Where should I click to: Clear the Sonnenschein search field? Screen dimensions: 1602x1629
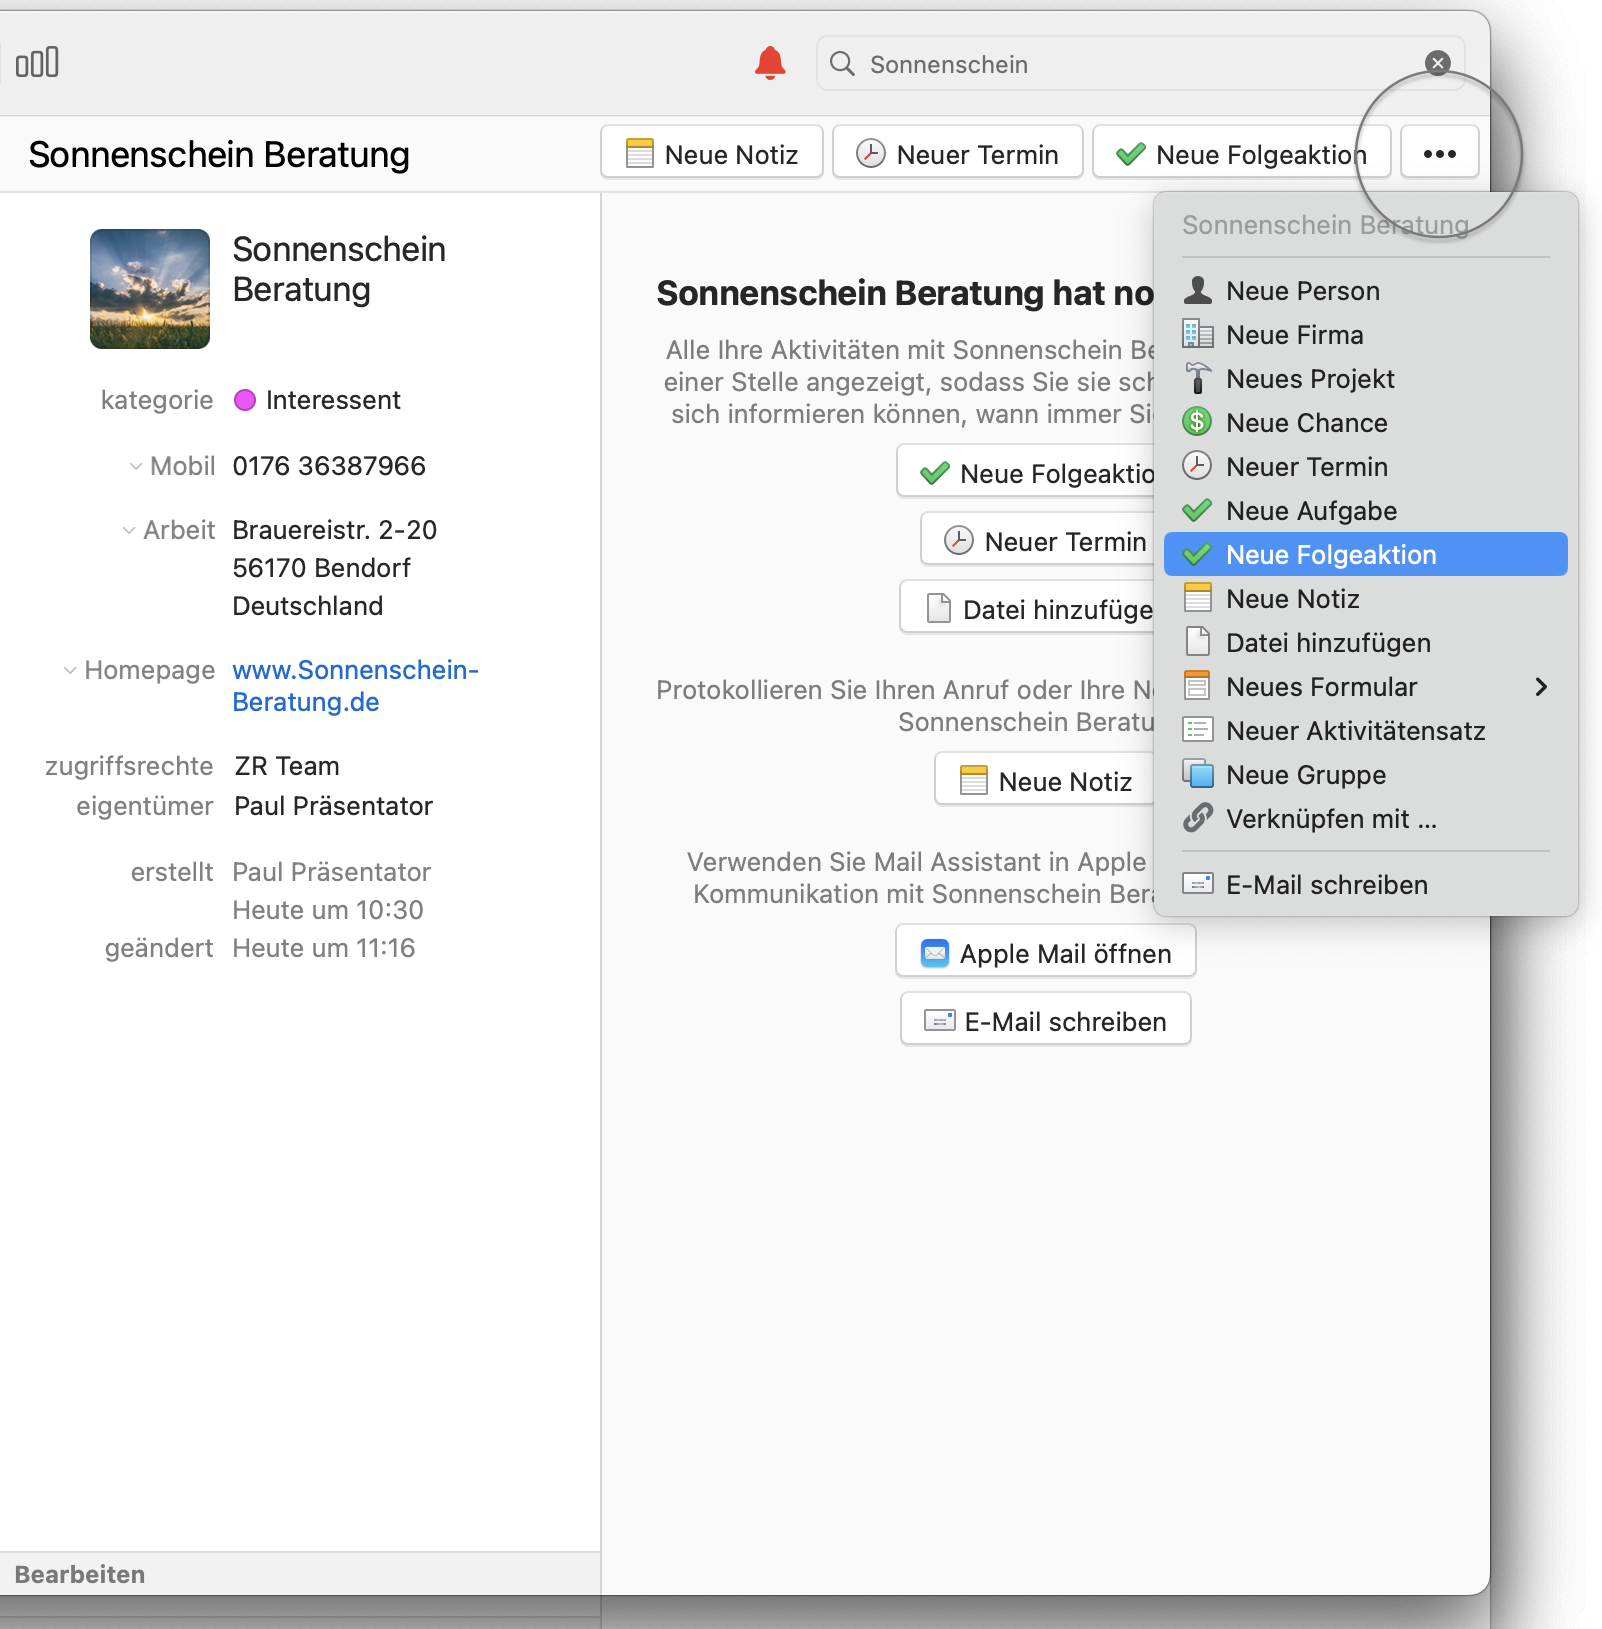[x=1437, y=63]
